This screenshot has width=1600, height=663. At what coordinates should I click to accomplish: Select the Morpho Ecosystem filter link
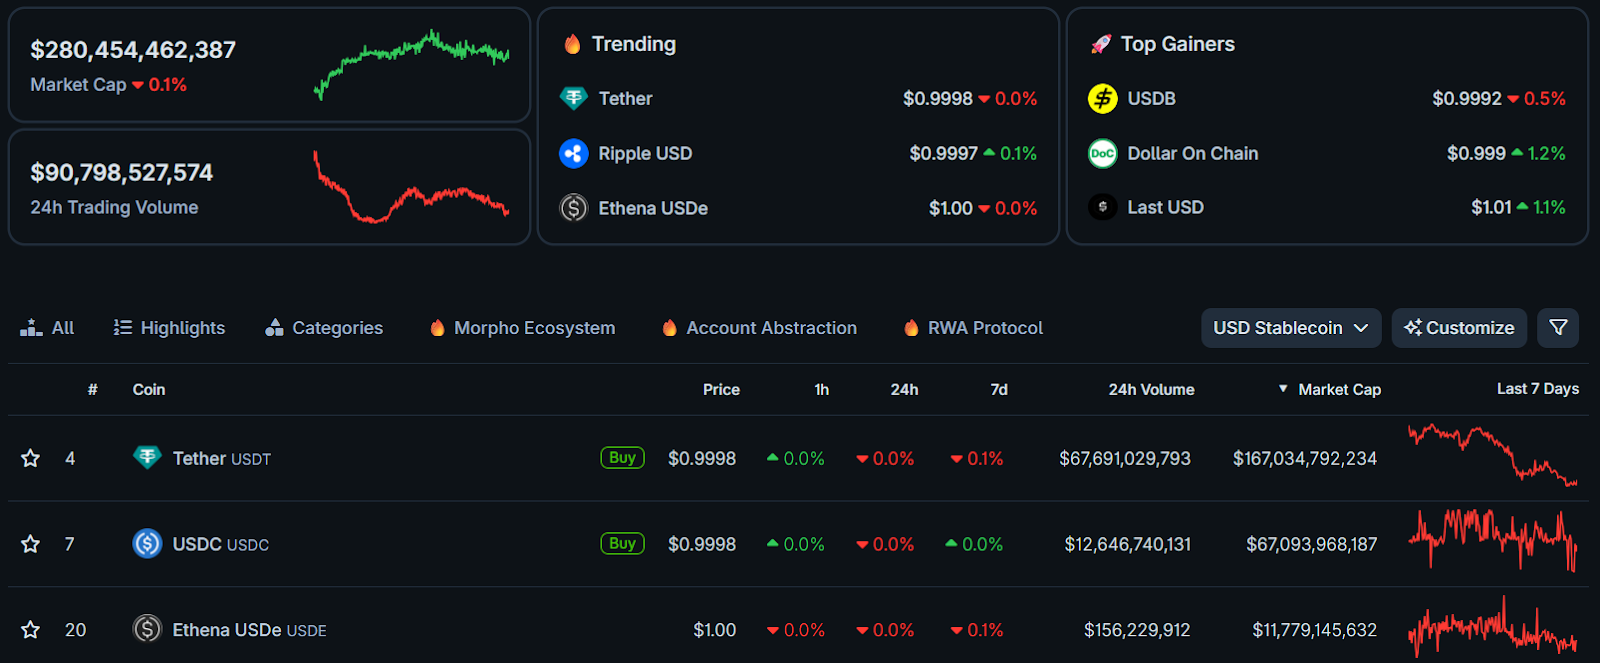[x=522, y=328]
